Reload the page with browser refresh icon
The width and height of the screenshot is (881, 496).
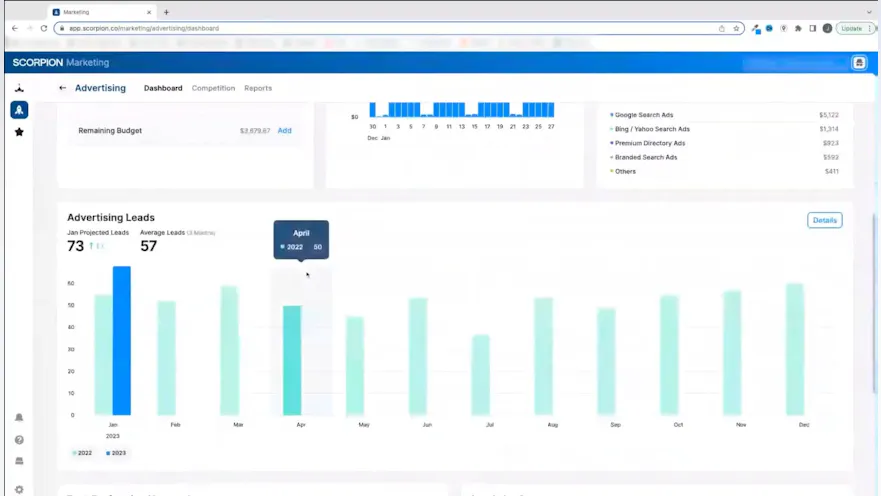click(x=44, y=28)
